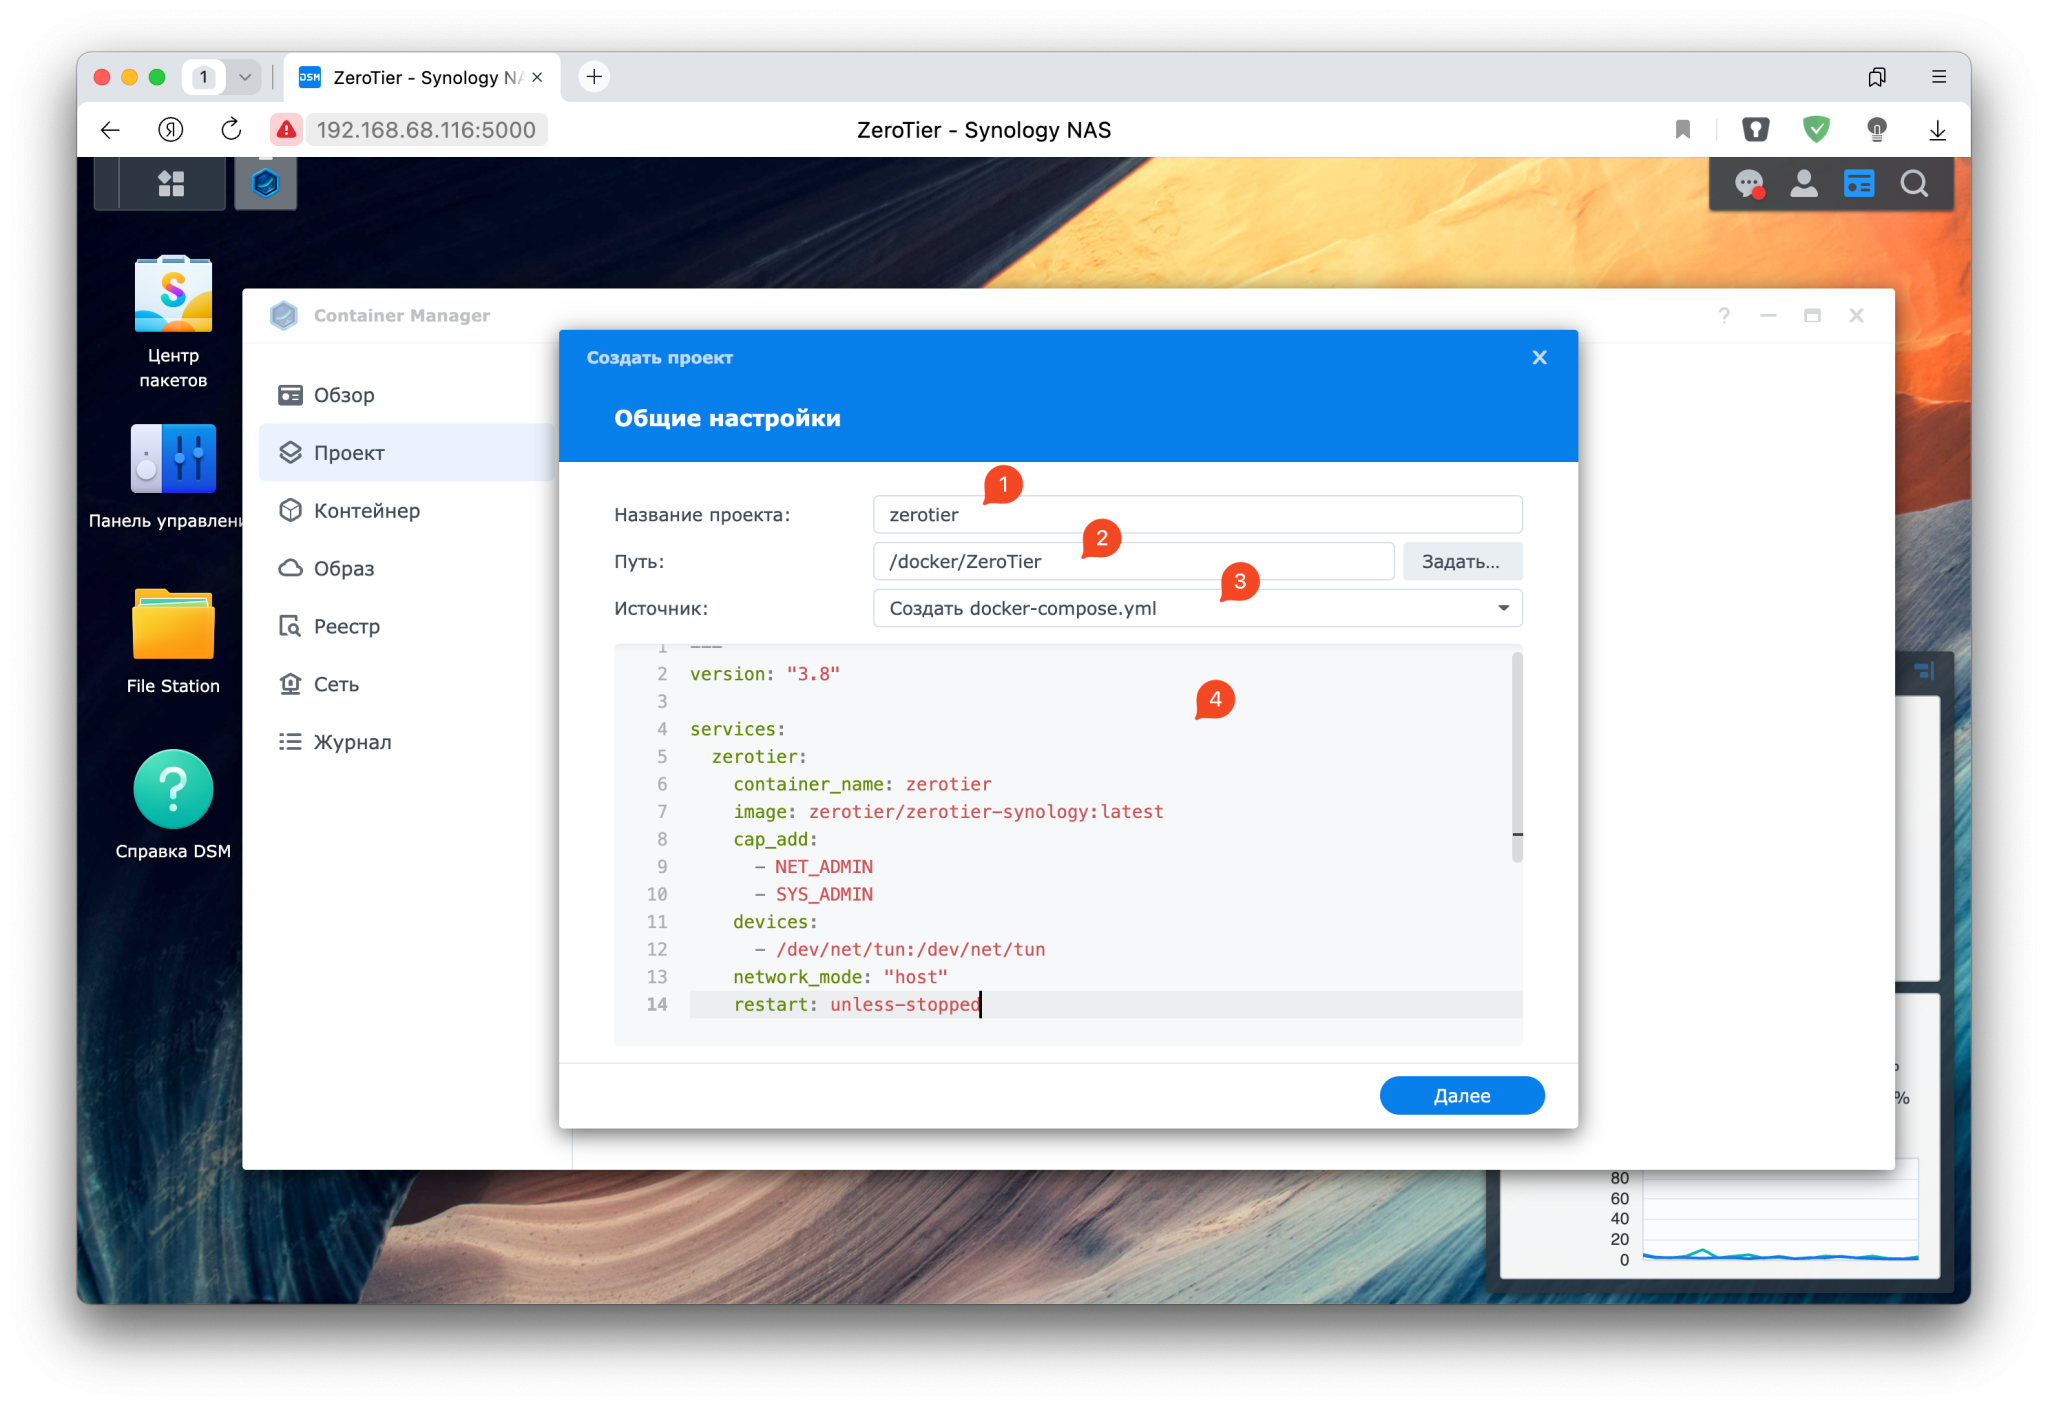Click 'container_name: zerotier' line
2048x1406 pixels.
[862, 784]
